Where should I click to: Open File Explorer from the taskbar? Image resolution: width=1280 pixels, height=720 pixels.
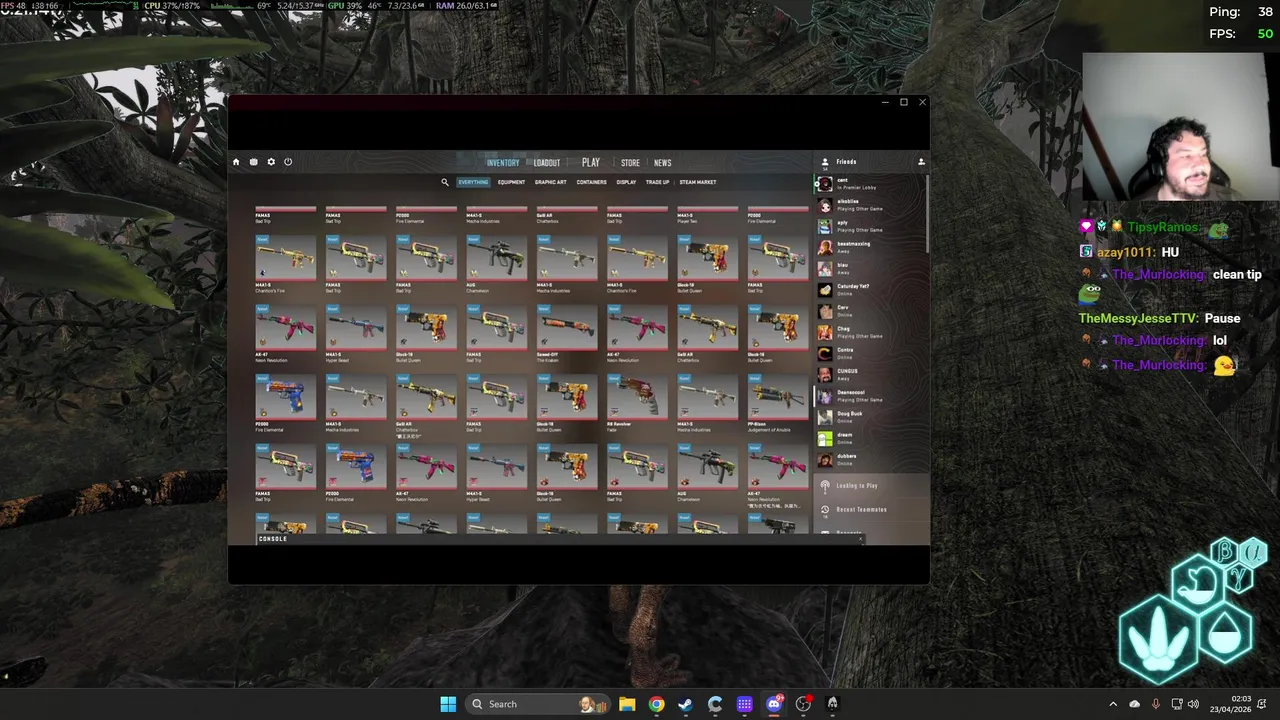(x=627, y=704)
